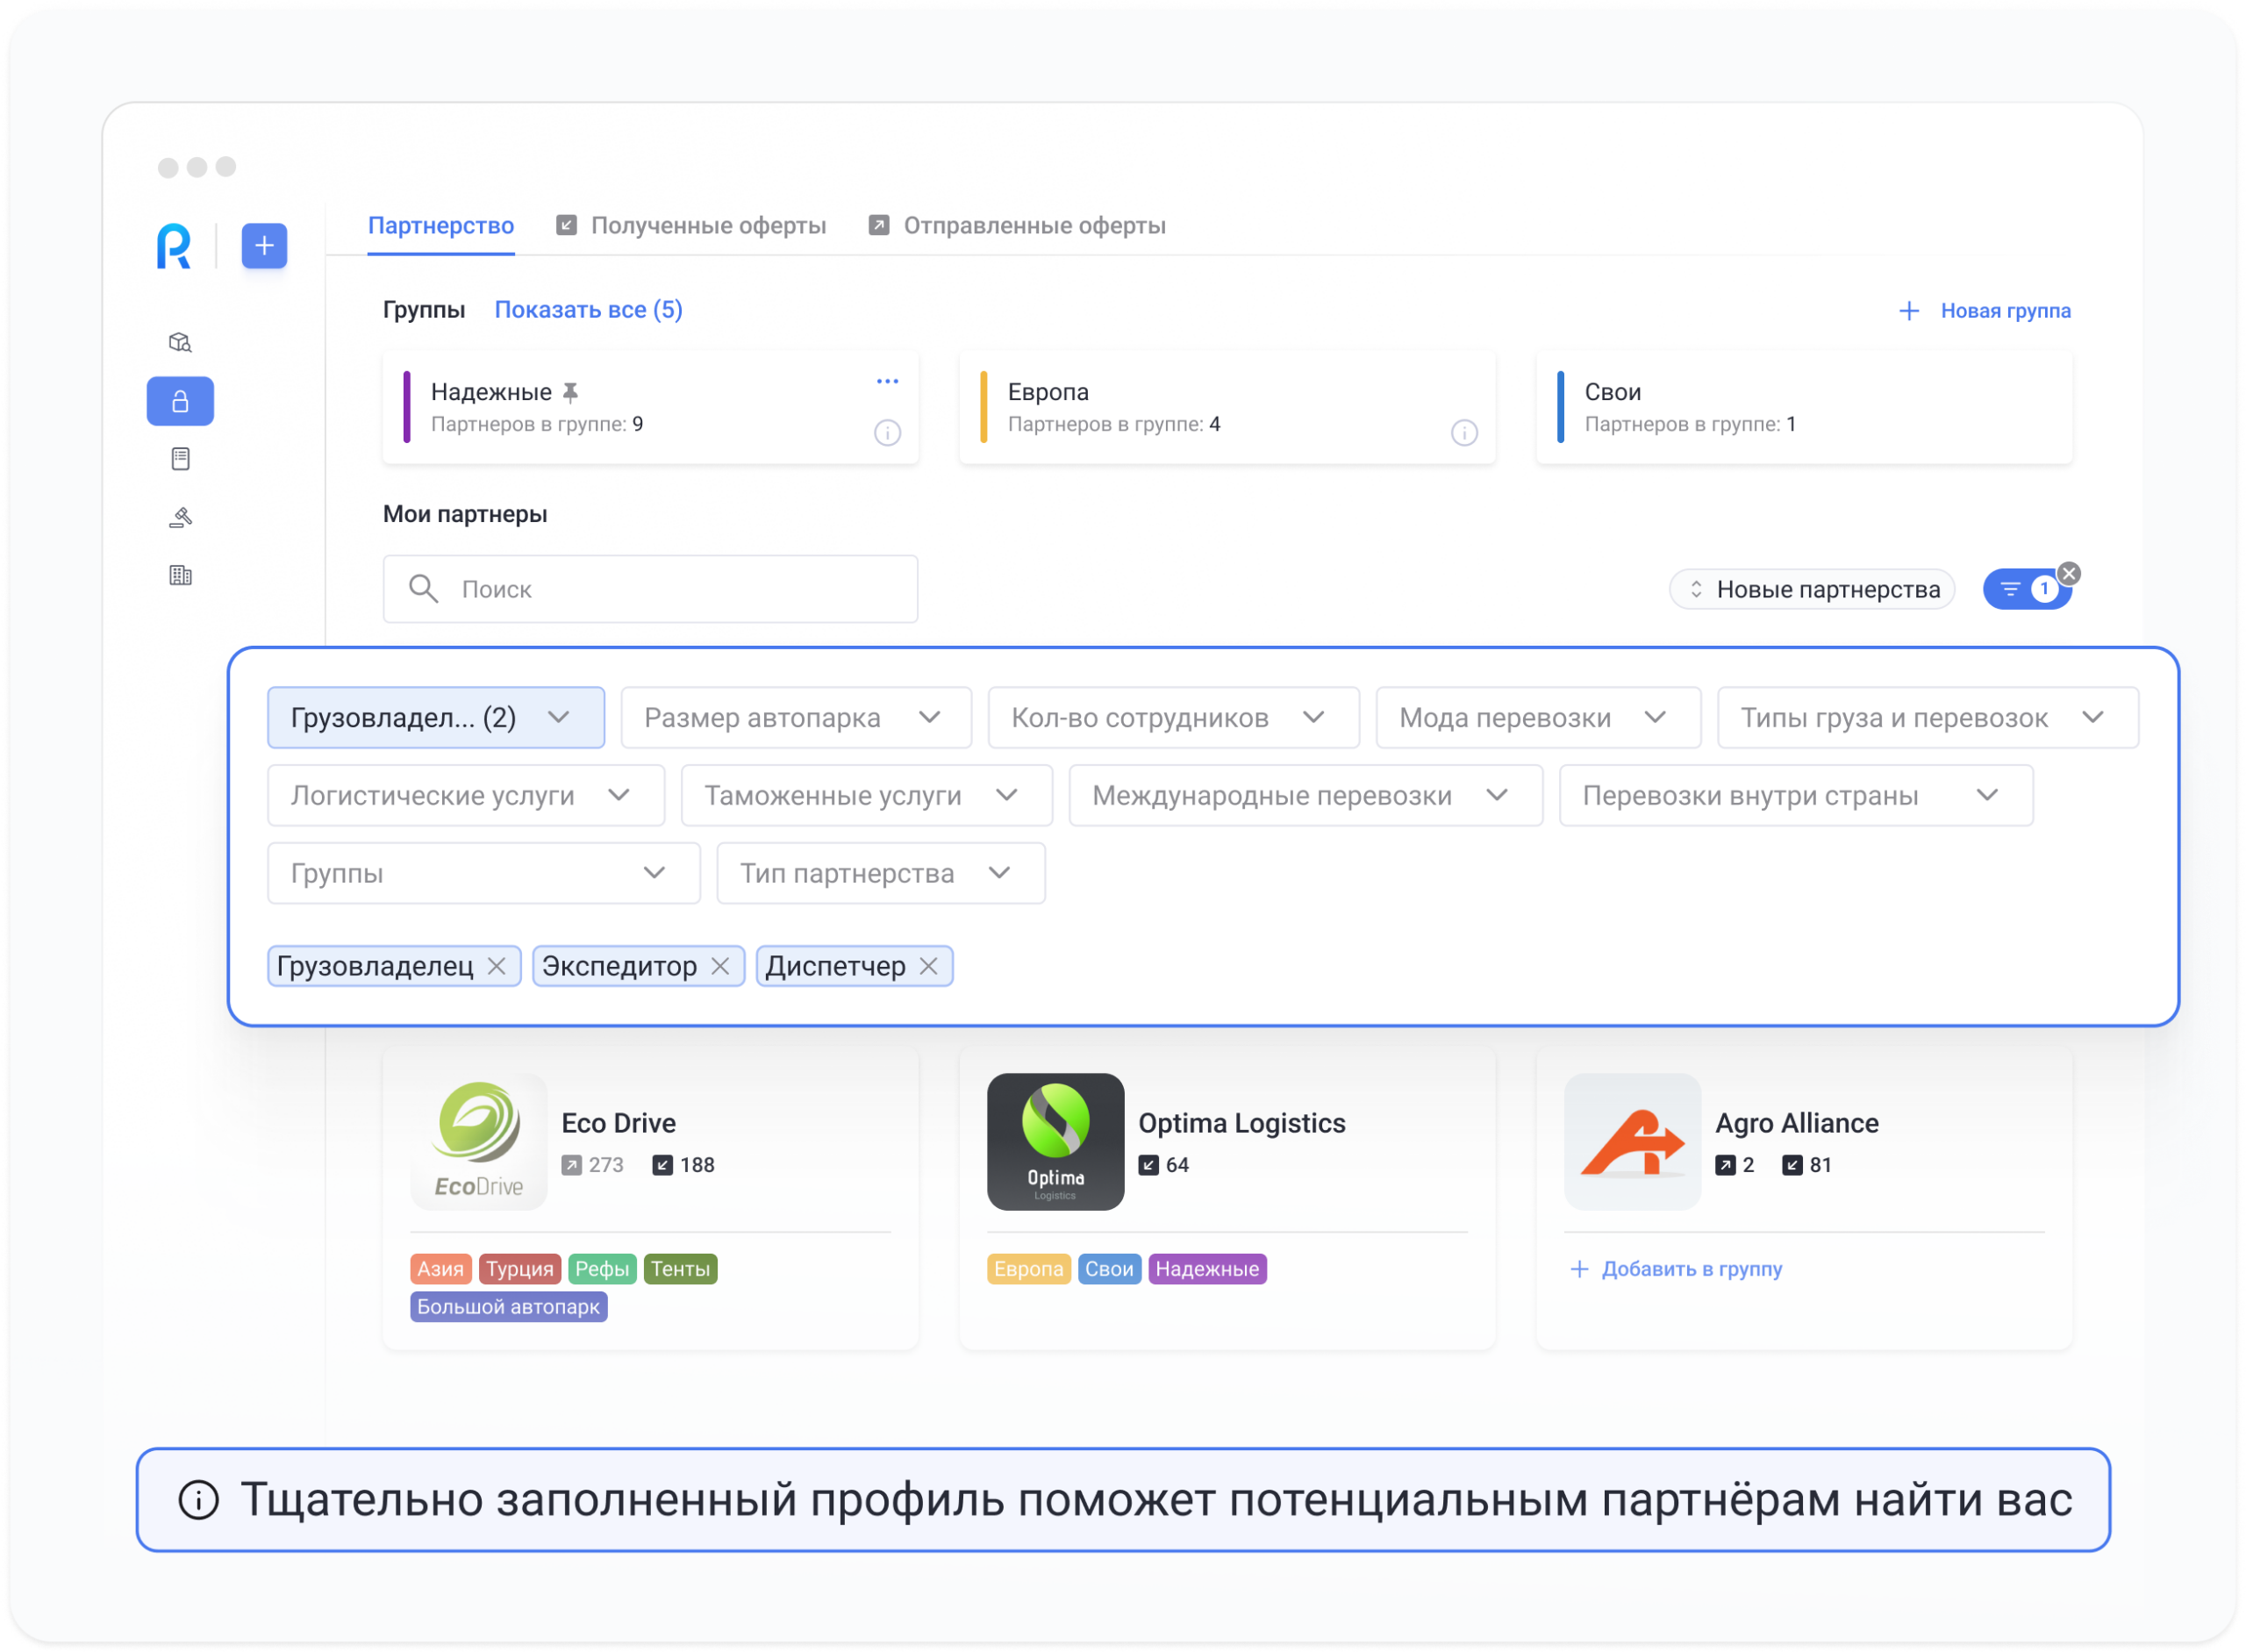Open the options menu on the Надежные group card
This screenshot has width=2246, height=1652.
886,380
